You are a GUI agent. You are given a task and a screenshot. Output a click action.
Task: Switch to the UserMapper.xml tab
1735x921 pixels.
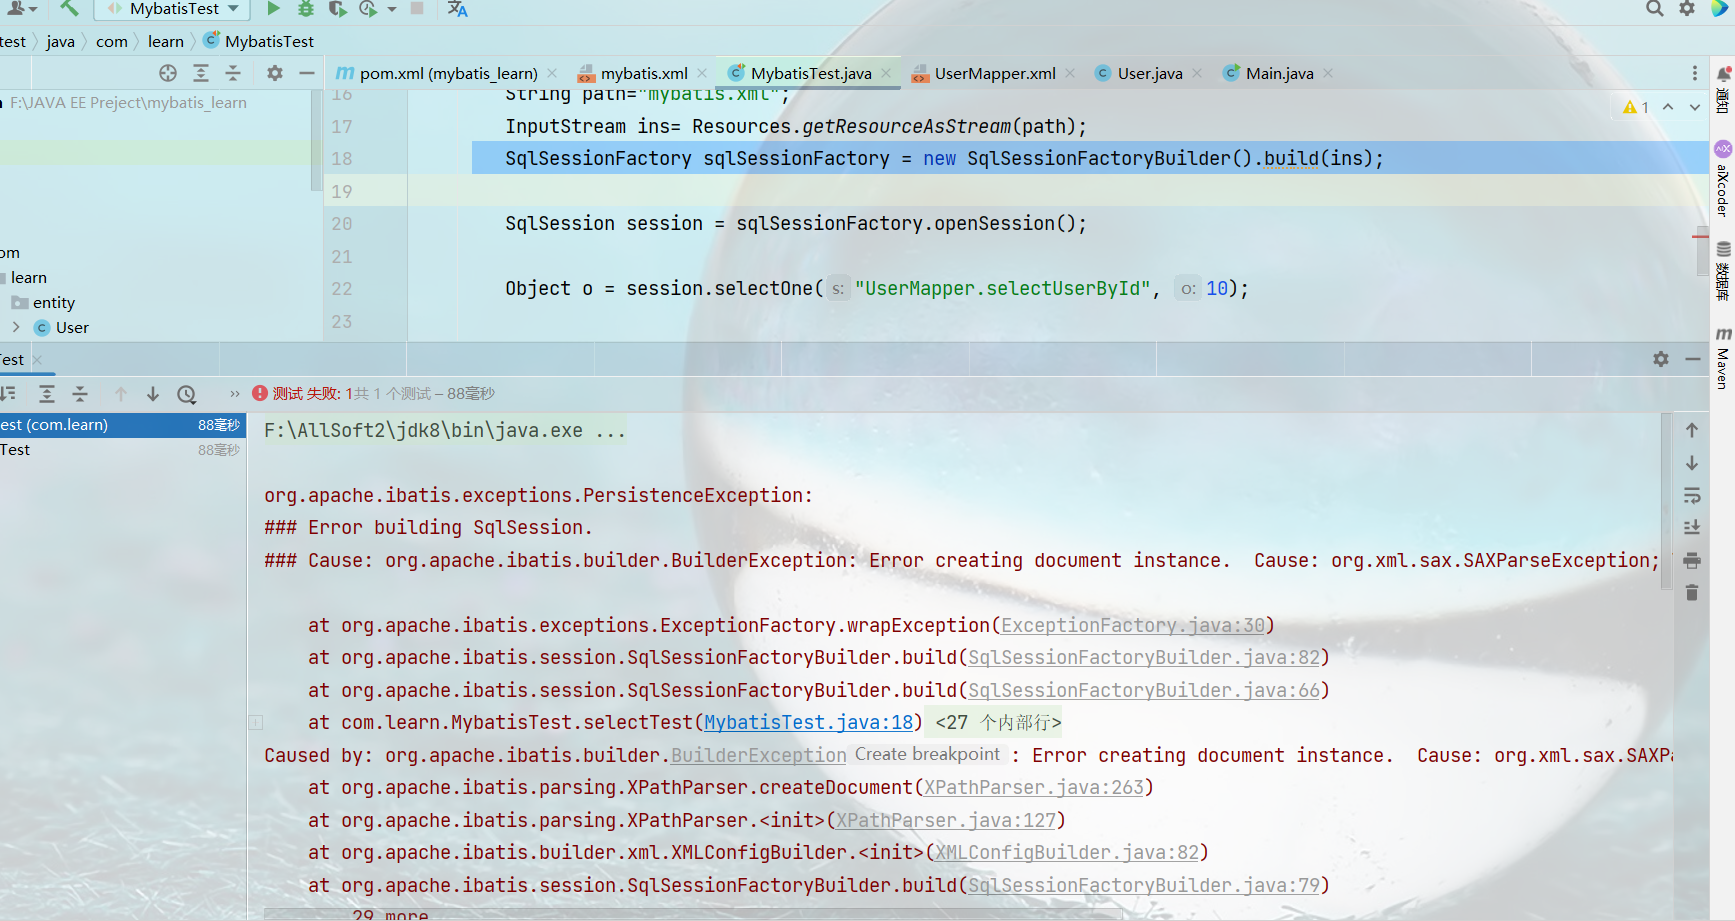(x=996, y=72)
